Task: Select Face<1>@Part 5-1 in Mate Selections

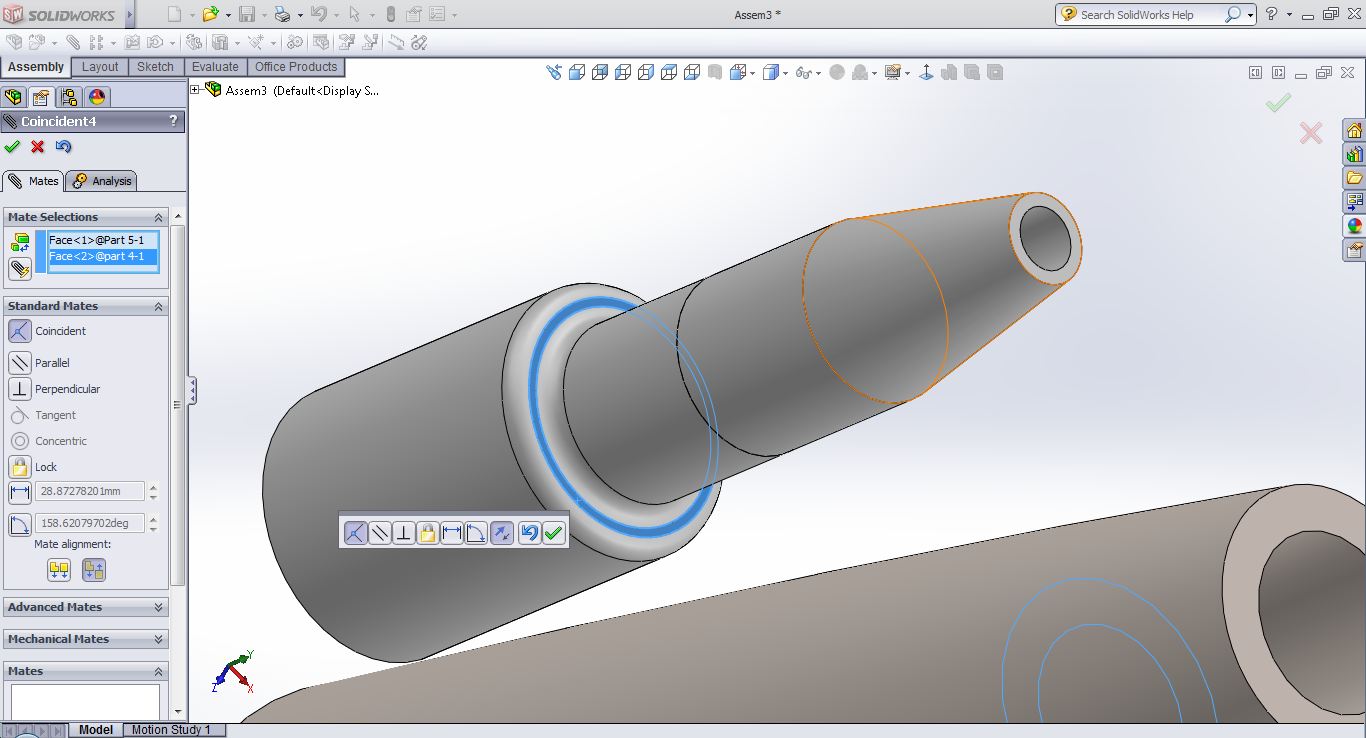Action: [x=96, y=240]
